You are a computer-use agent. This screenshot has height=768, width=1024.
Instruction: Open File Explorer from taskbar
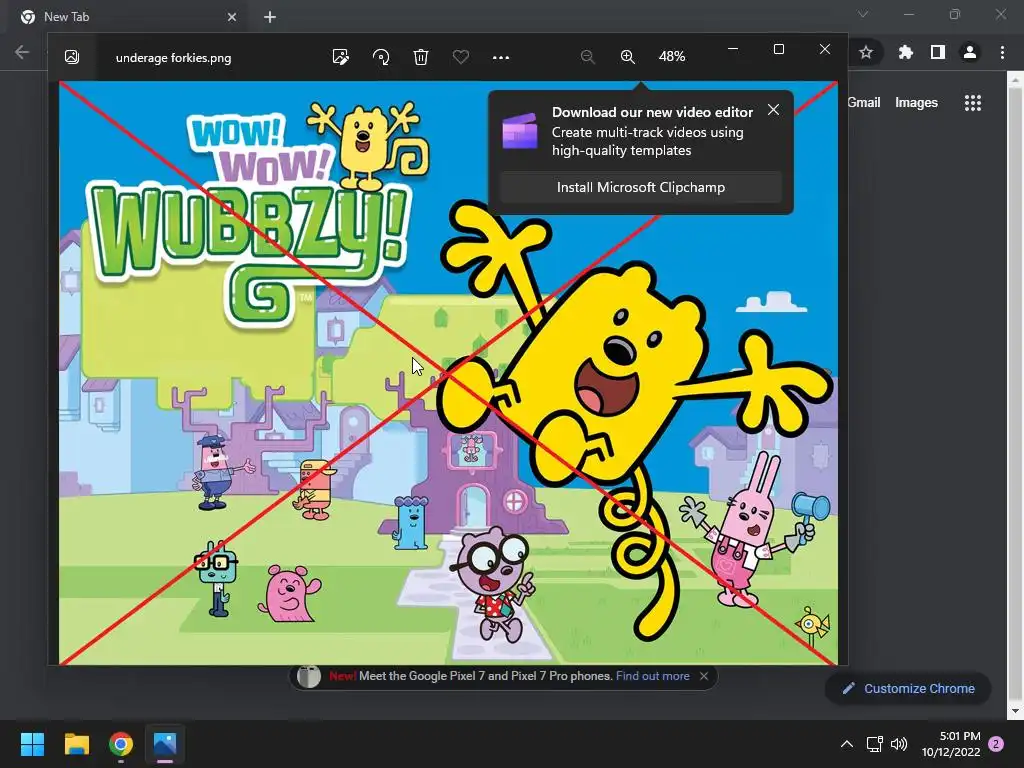[76, 744]
